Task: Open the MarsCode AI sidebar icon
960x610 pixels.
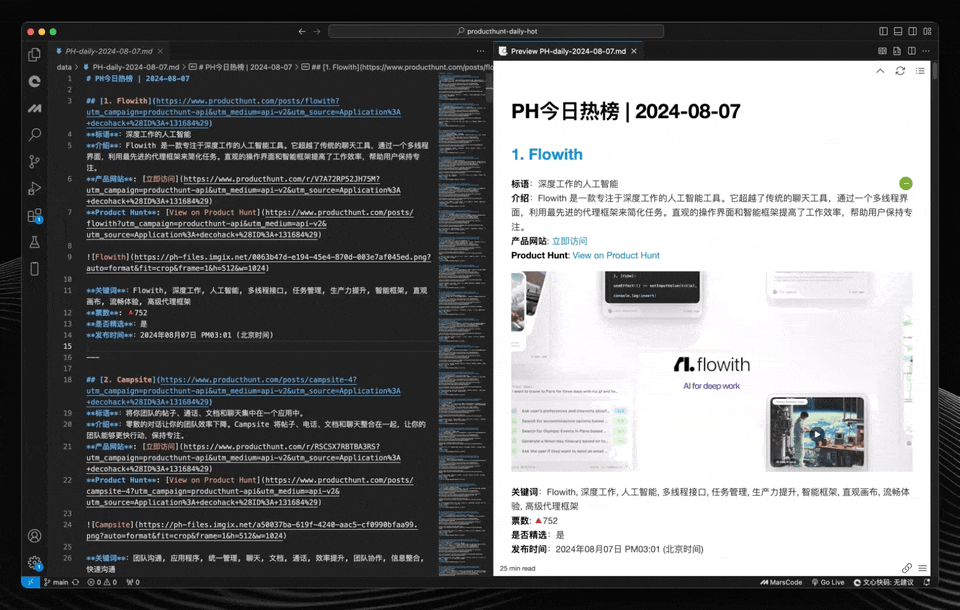Action: (33, 108)
